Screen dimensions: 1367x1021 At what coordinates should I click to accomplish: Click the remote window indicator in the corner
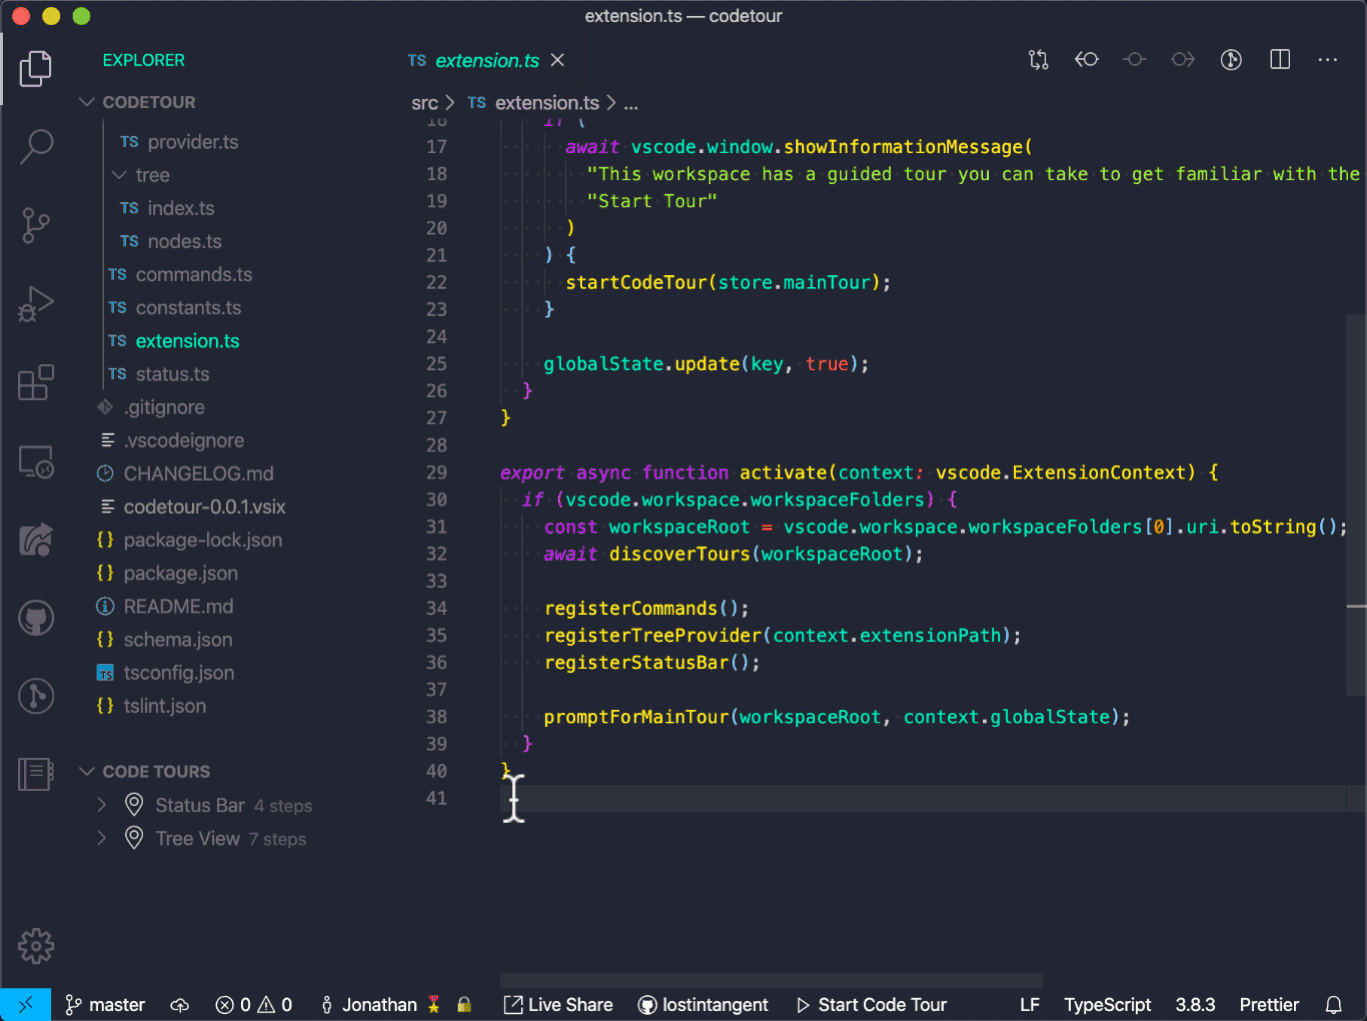[x=25, y=1004]
